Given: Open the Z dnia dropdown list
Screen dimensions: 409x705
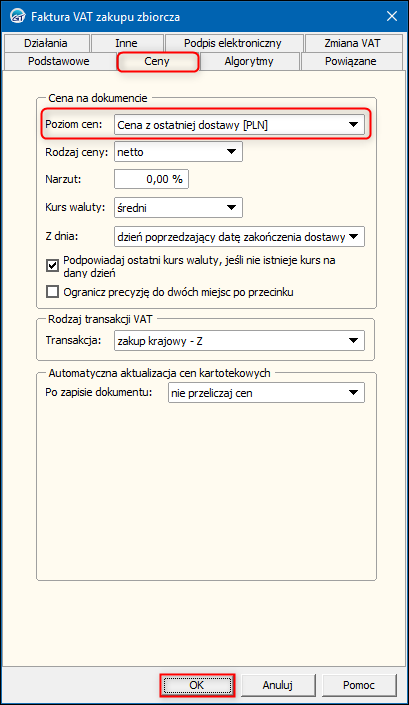Looking at the screenshot, I should pos(240,237).
